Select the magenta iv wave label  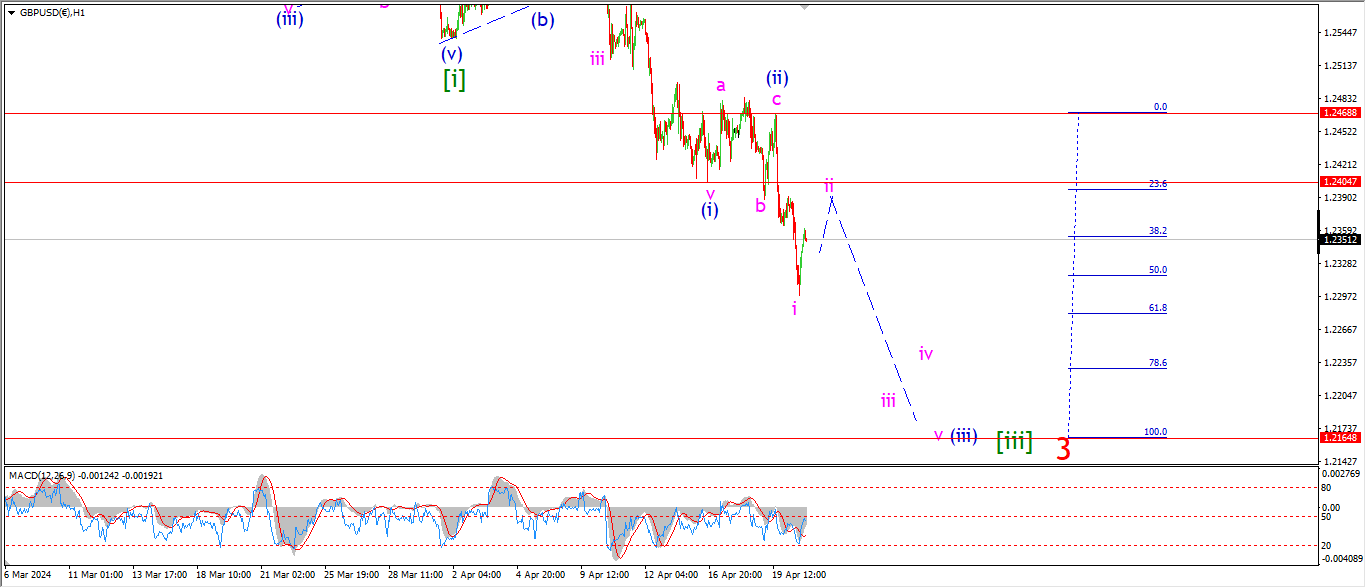pos(926,353)
